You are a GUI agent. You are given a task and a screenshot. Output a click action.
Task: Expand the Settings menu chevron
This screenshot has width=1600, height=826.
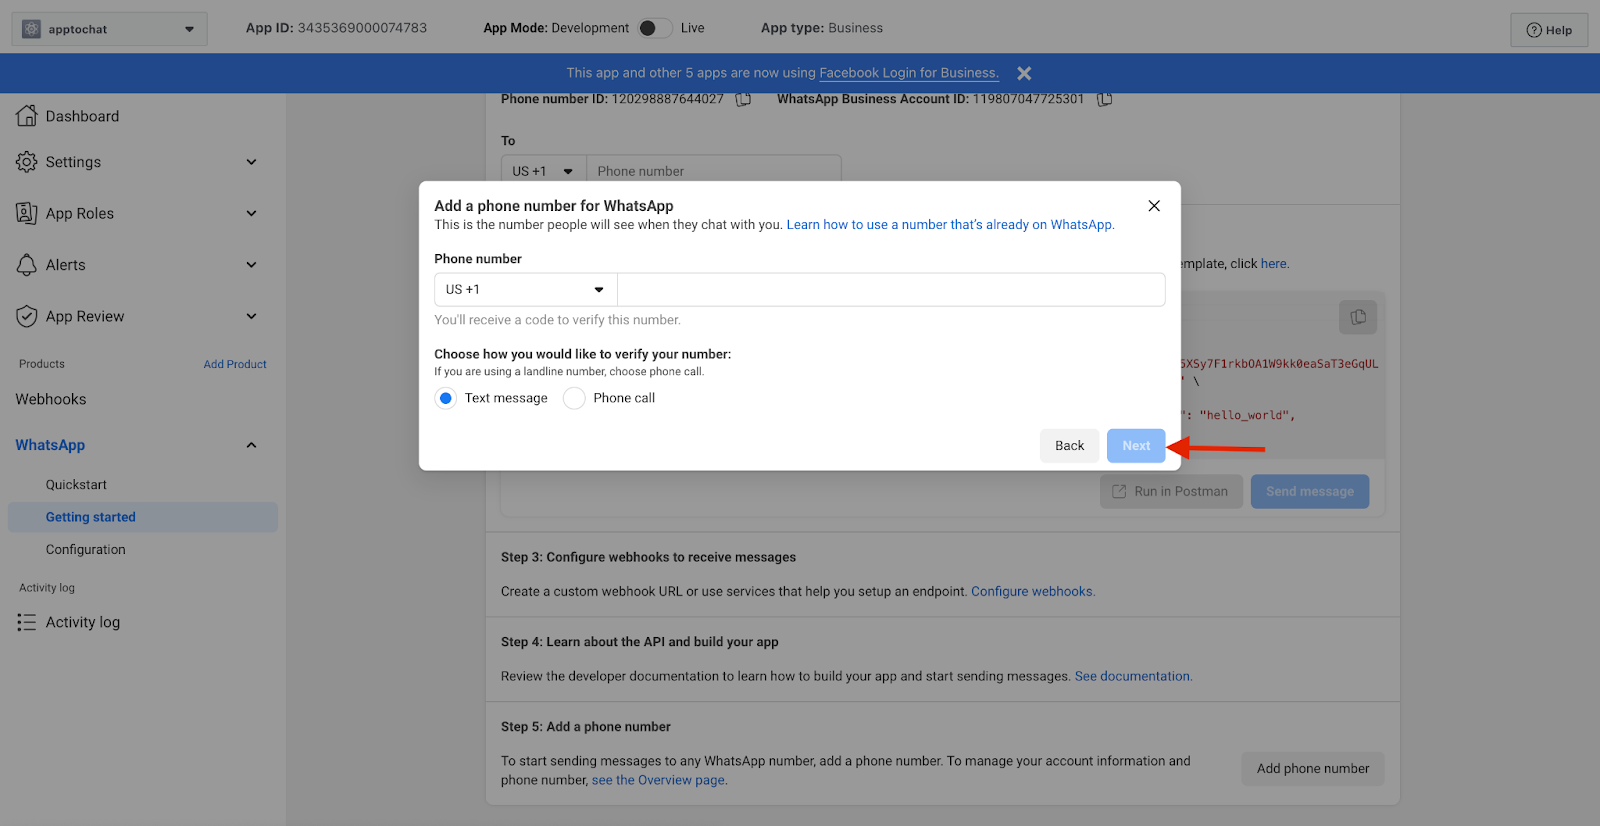[x=252, y=162]
